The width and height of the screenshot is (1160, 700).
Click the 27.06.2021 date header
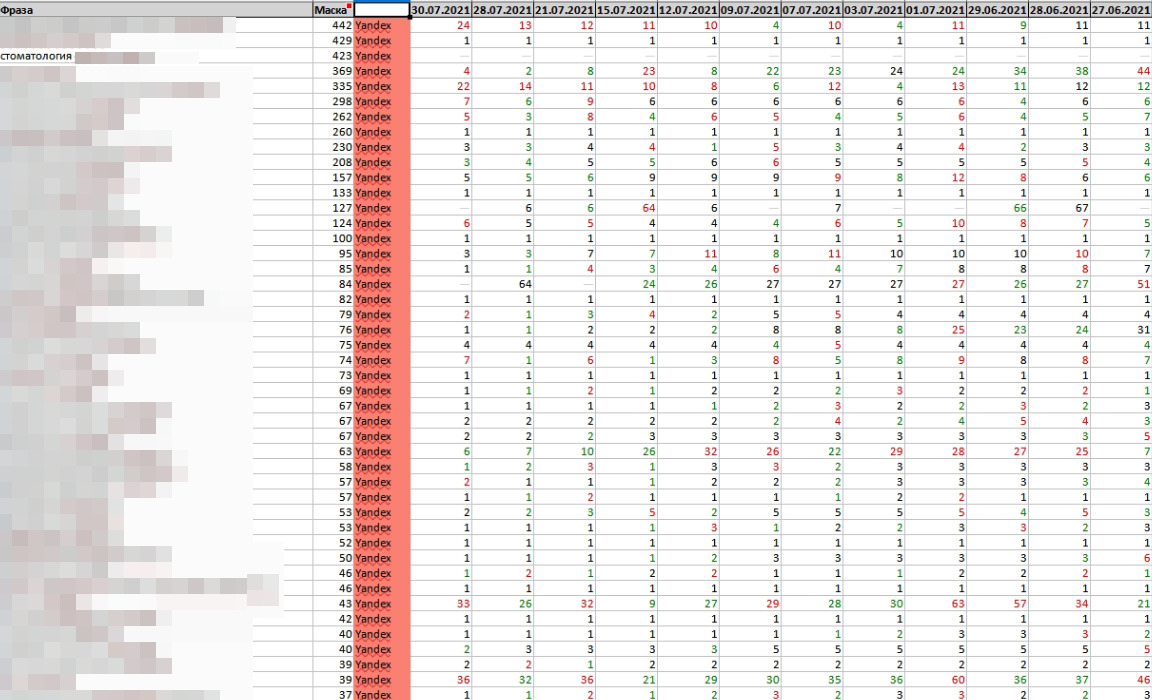1121,9
